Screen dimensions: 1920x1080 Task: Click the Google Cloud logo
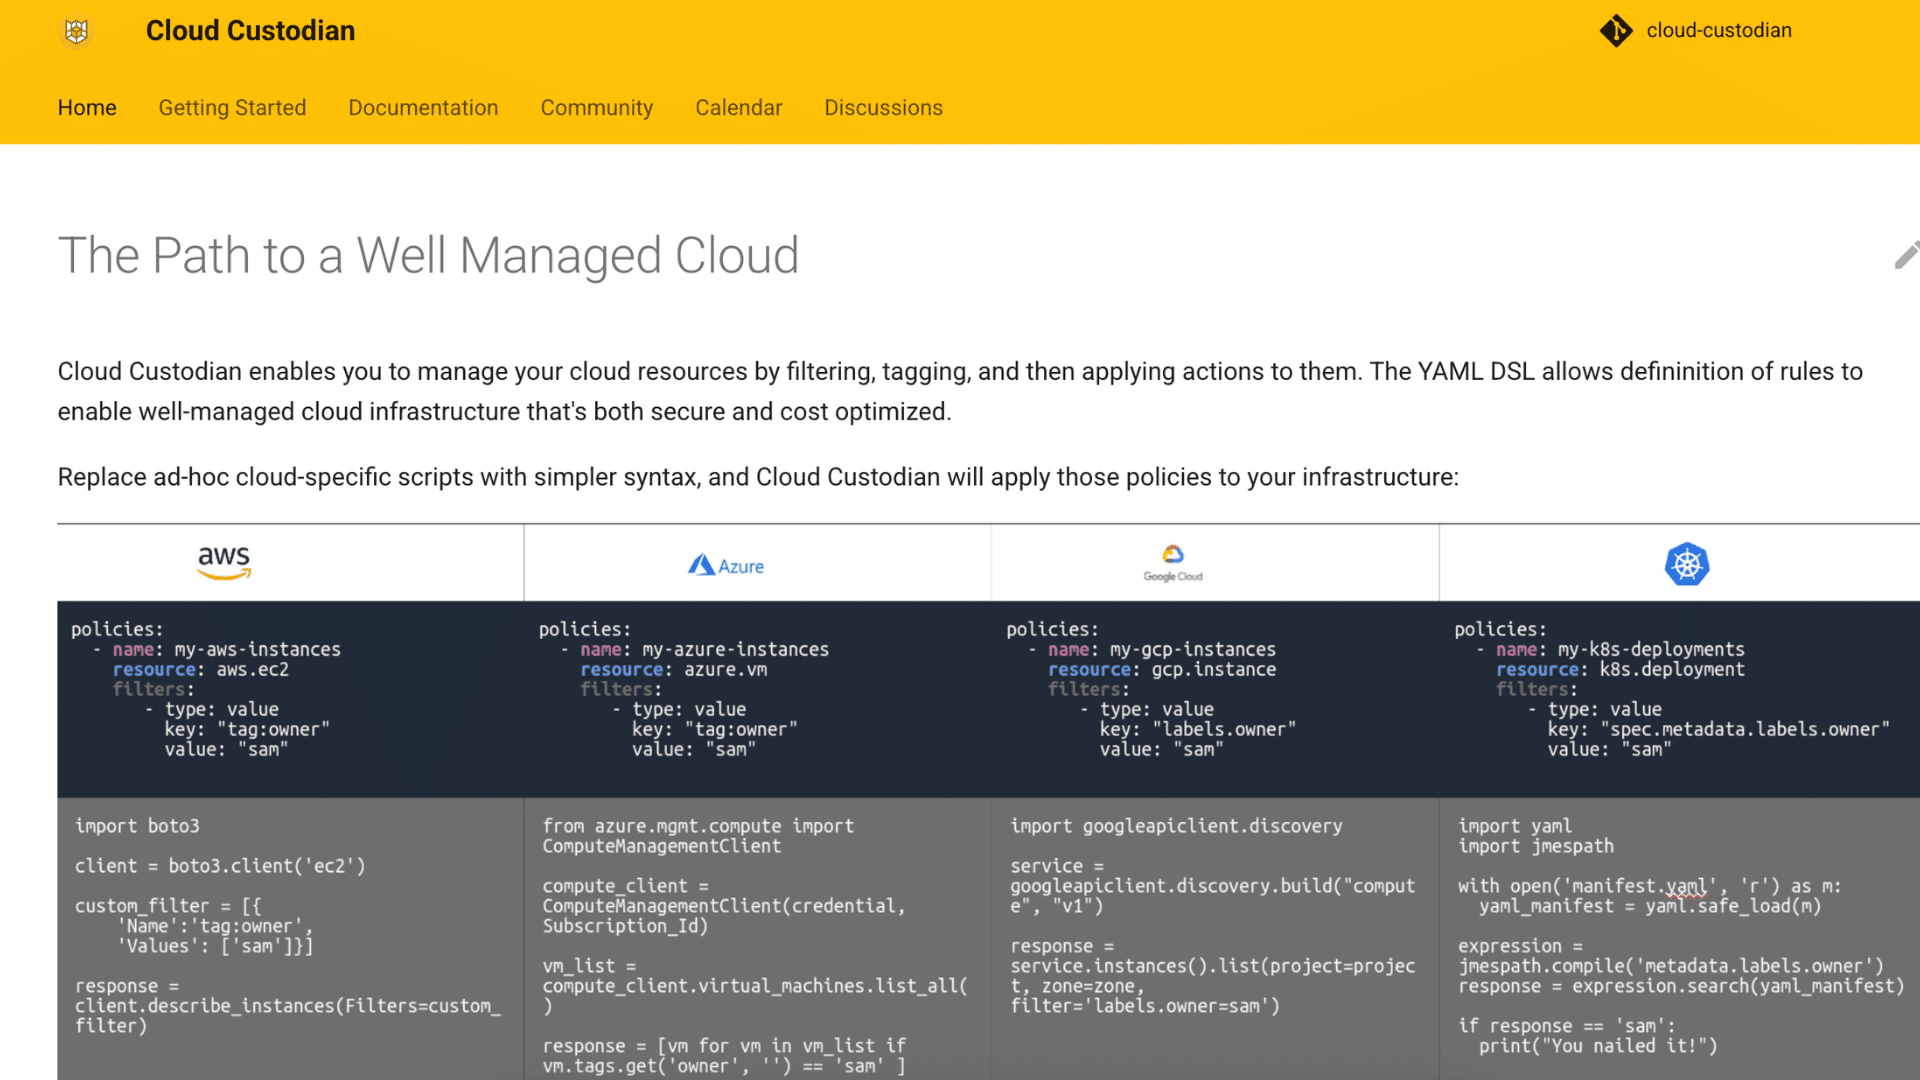[x=1173, y=564]
